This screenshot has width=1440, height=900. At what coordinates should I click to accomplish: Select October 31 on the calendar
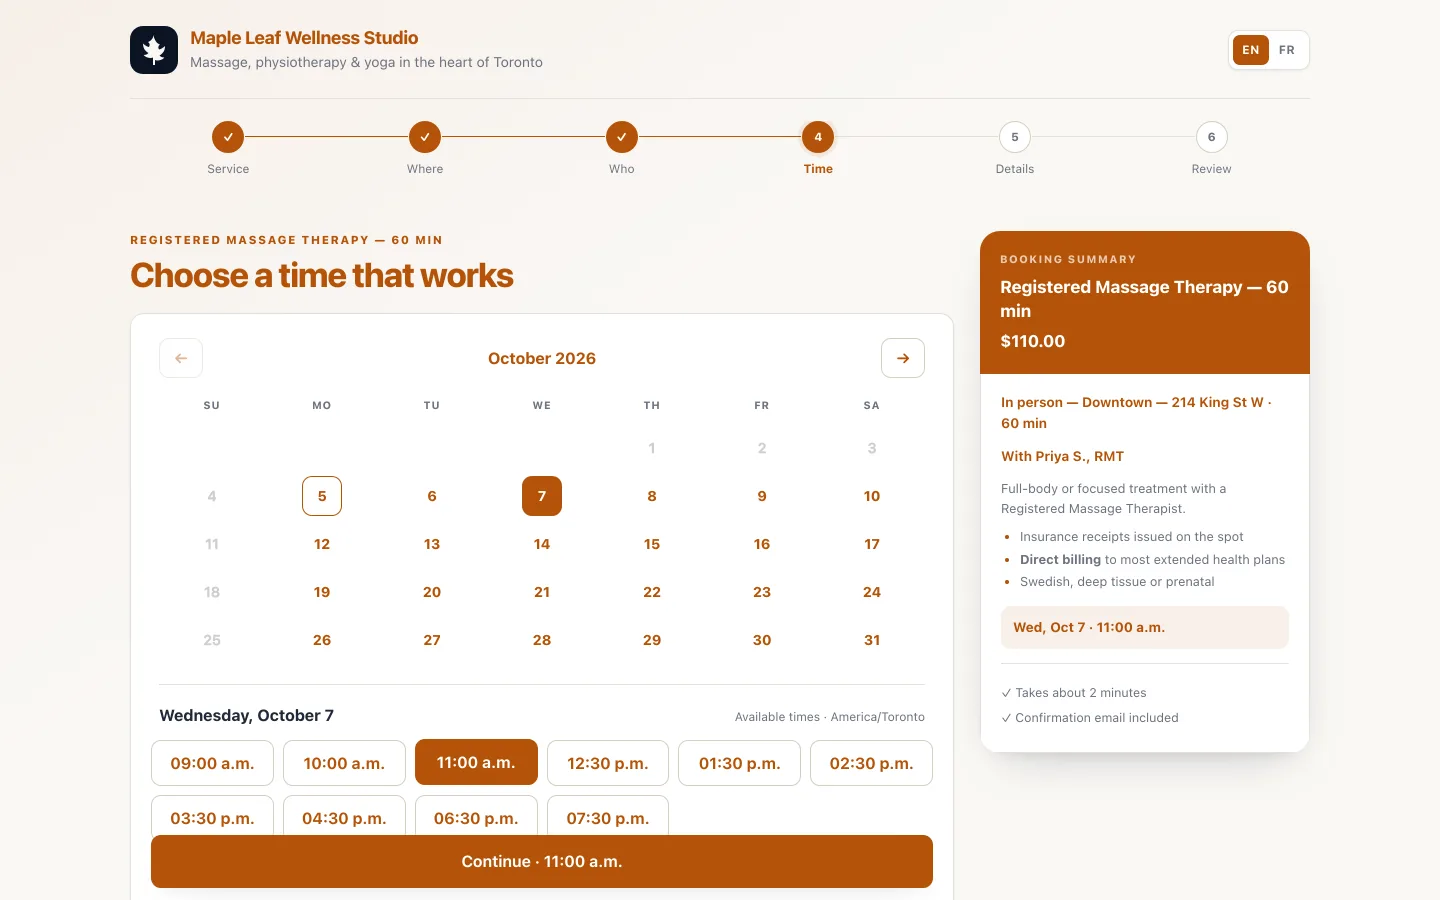click(x=872, y=640)
